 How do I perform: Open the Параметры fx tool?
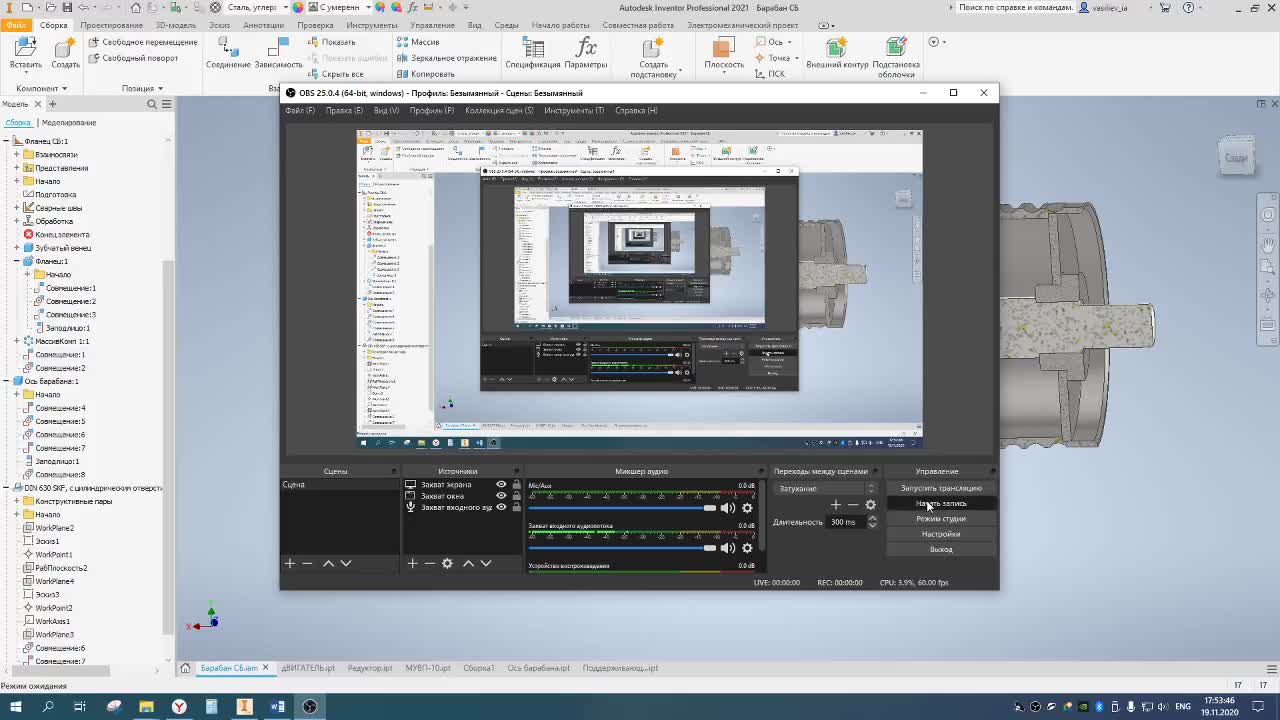[x=586, y=54]
